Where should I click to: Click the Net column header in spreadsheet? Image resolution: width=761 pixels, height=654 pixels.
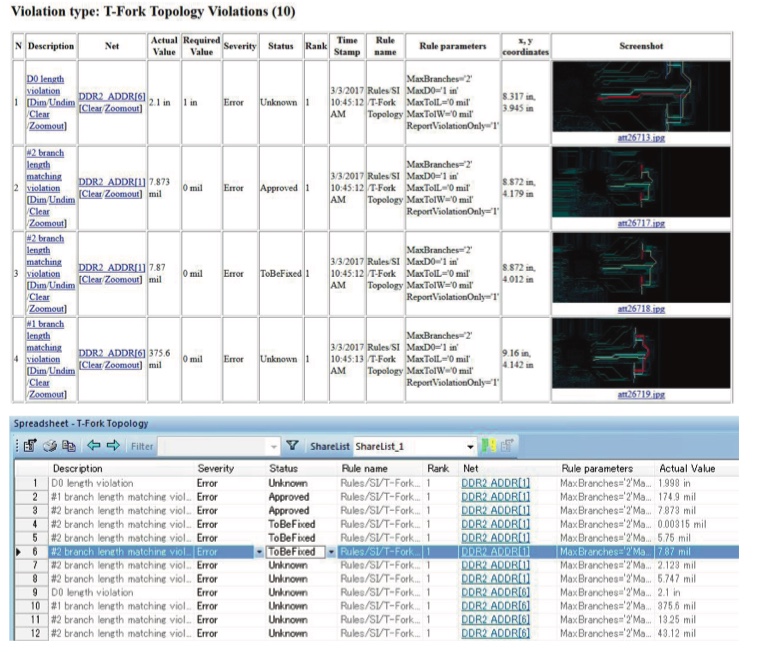click(x=470, y=469)
